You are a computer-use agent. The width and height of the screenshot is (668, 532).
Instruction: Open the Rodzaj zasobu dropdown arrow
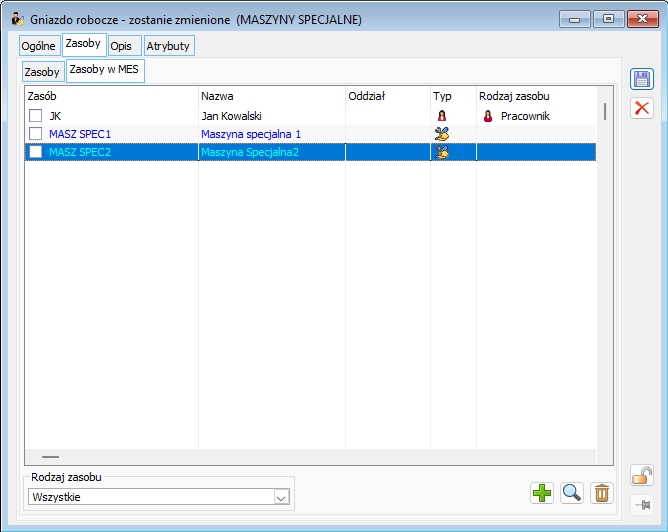[x=281, y=497]
